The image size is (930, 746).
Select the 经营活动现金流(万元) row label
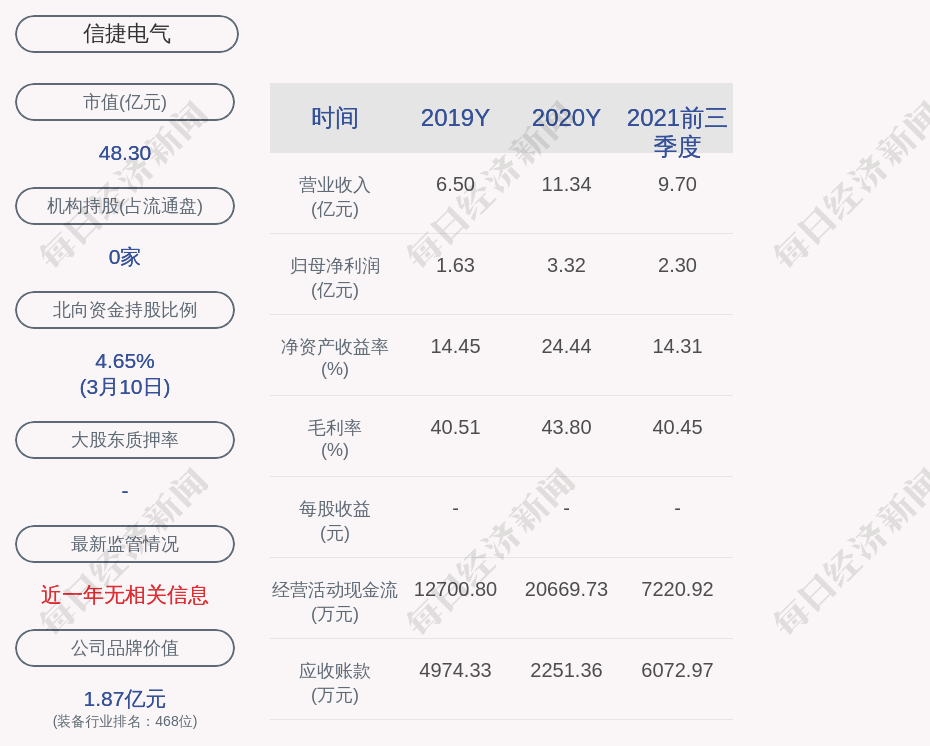(x=335, y=601)
